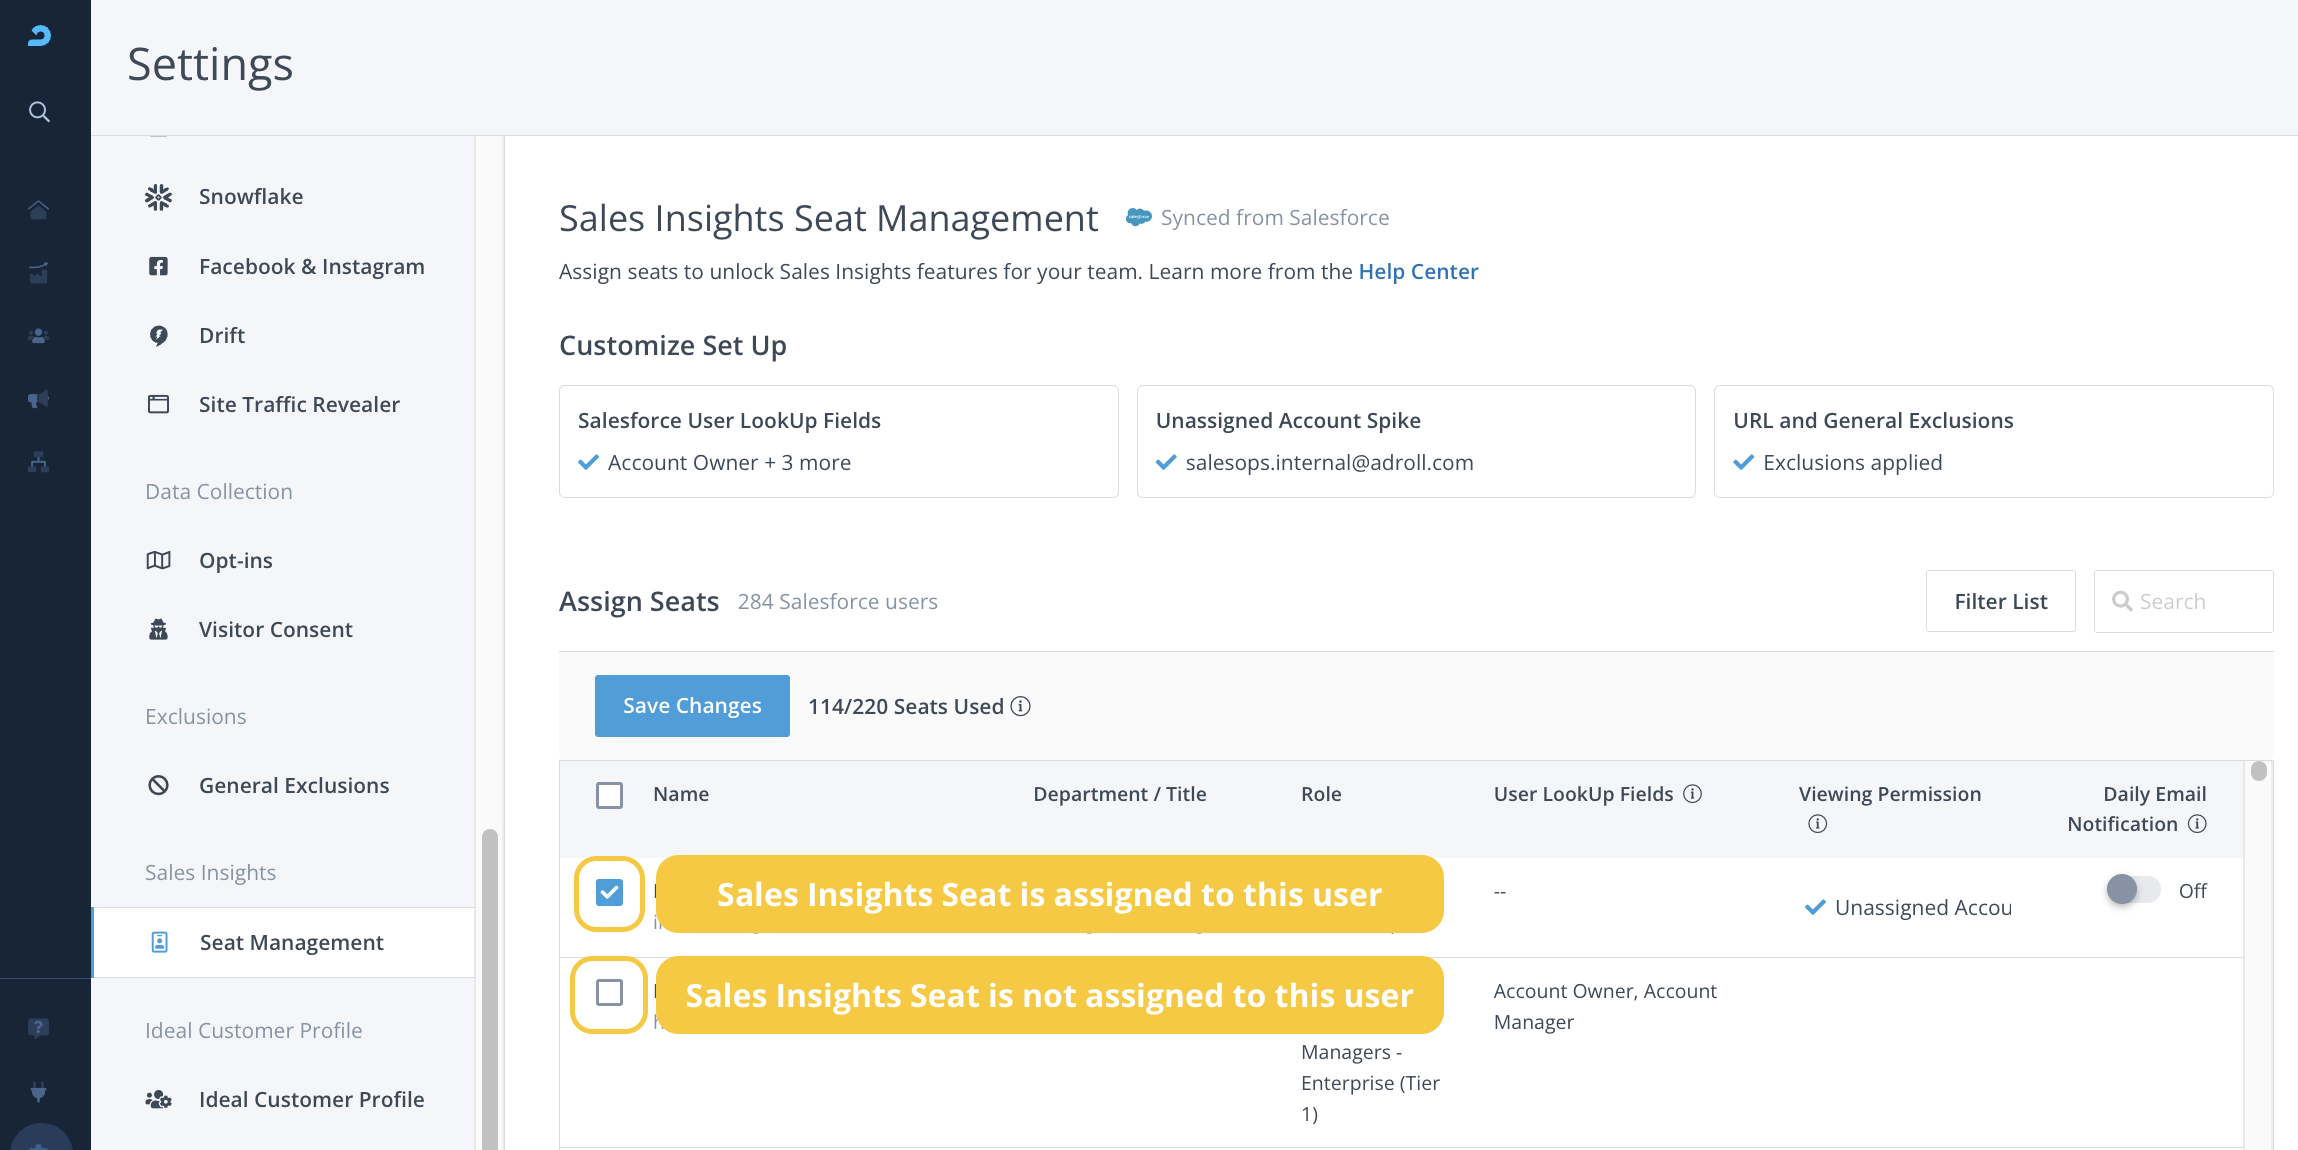This screenshot has height=1150, width=2298.
Task: Open the hierarchy sitemap icon in rail
Action: point(38,462)
